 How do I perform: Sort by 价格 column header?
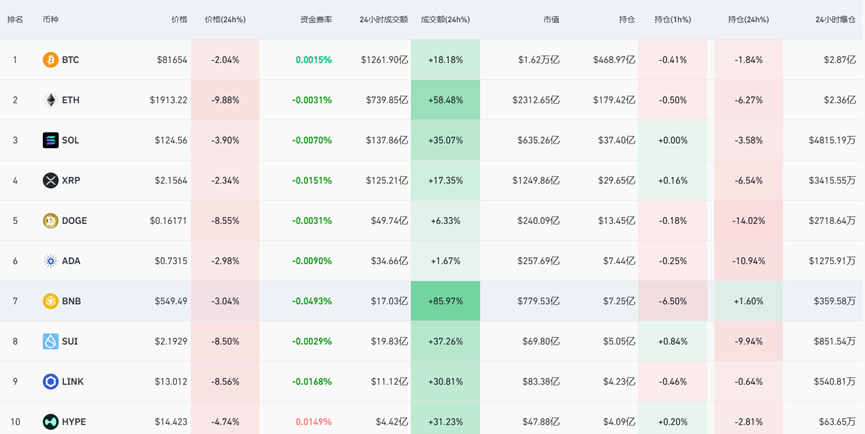tap(179, 19)
